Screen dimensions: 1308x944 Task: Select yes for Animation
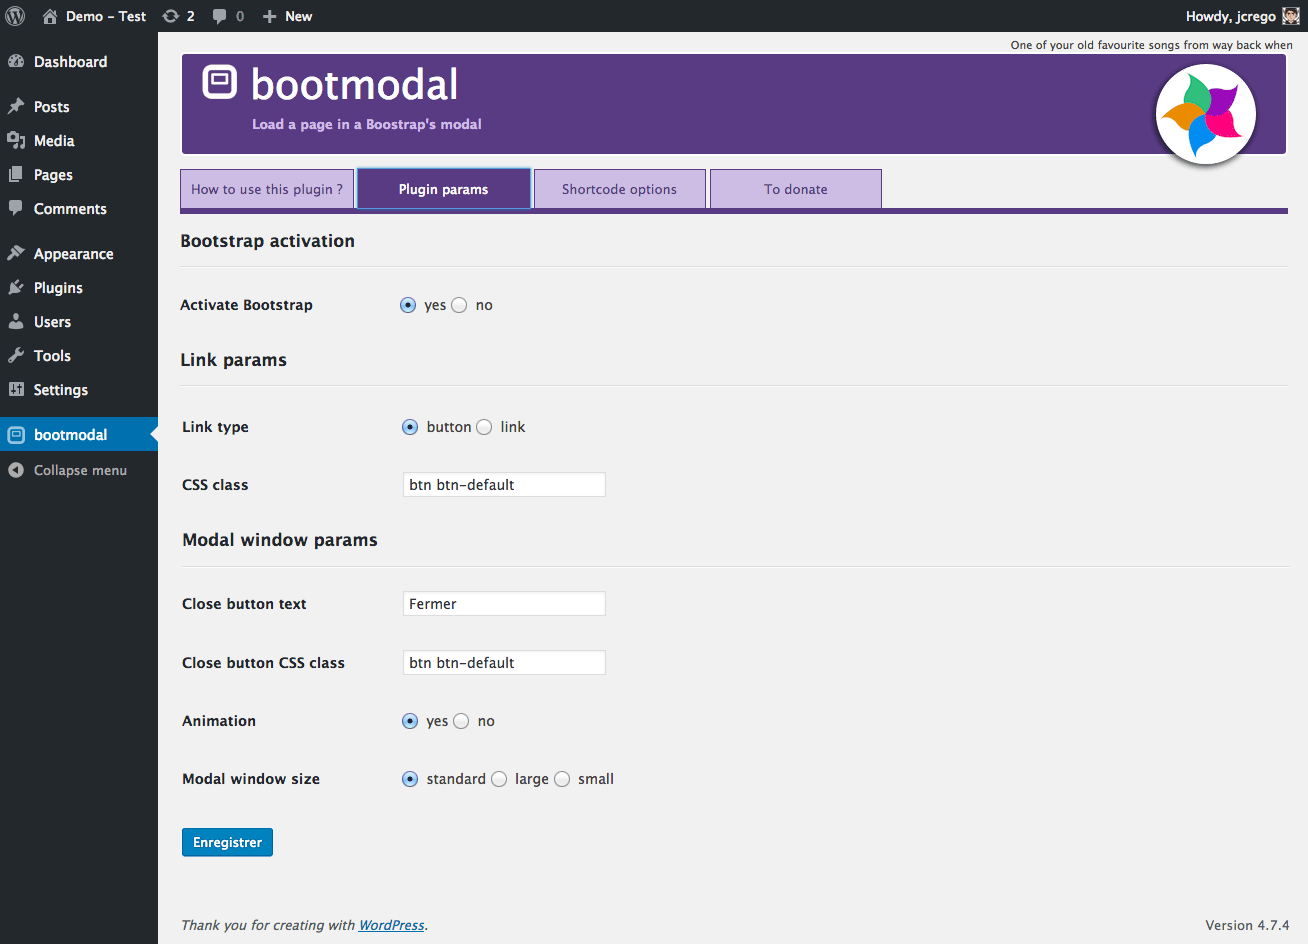[410, 721]
